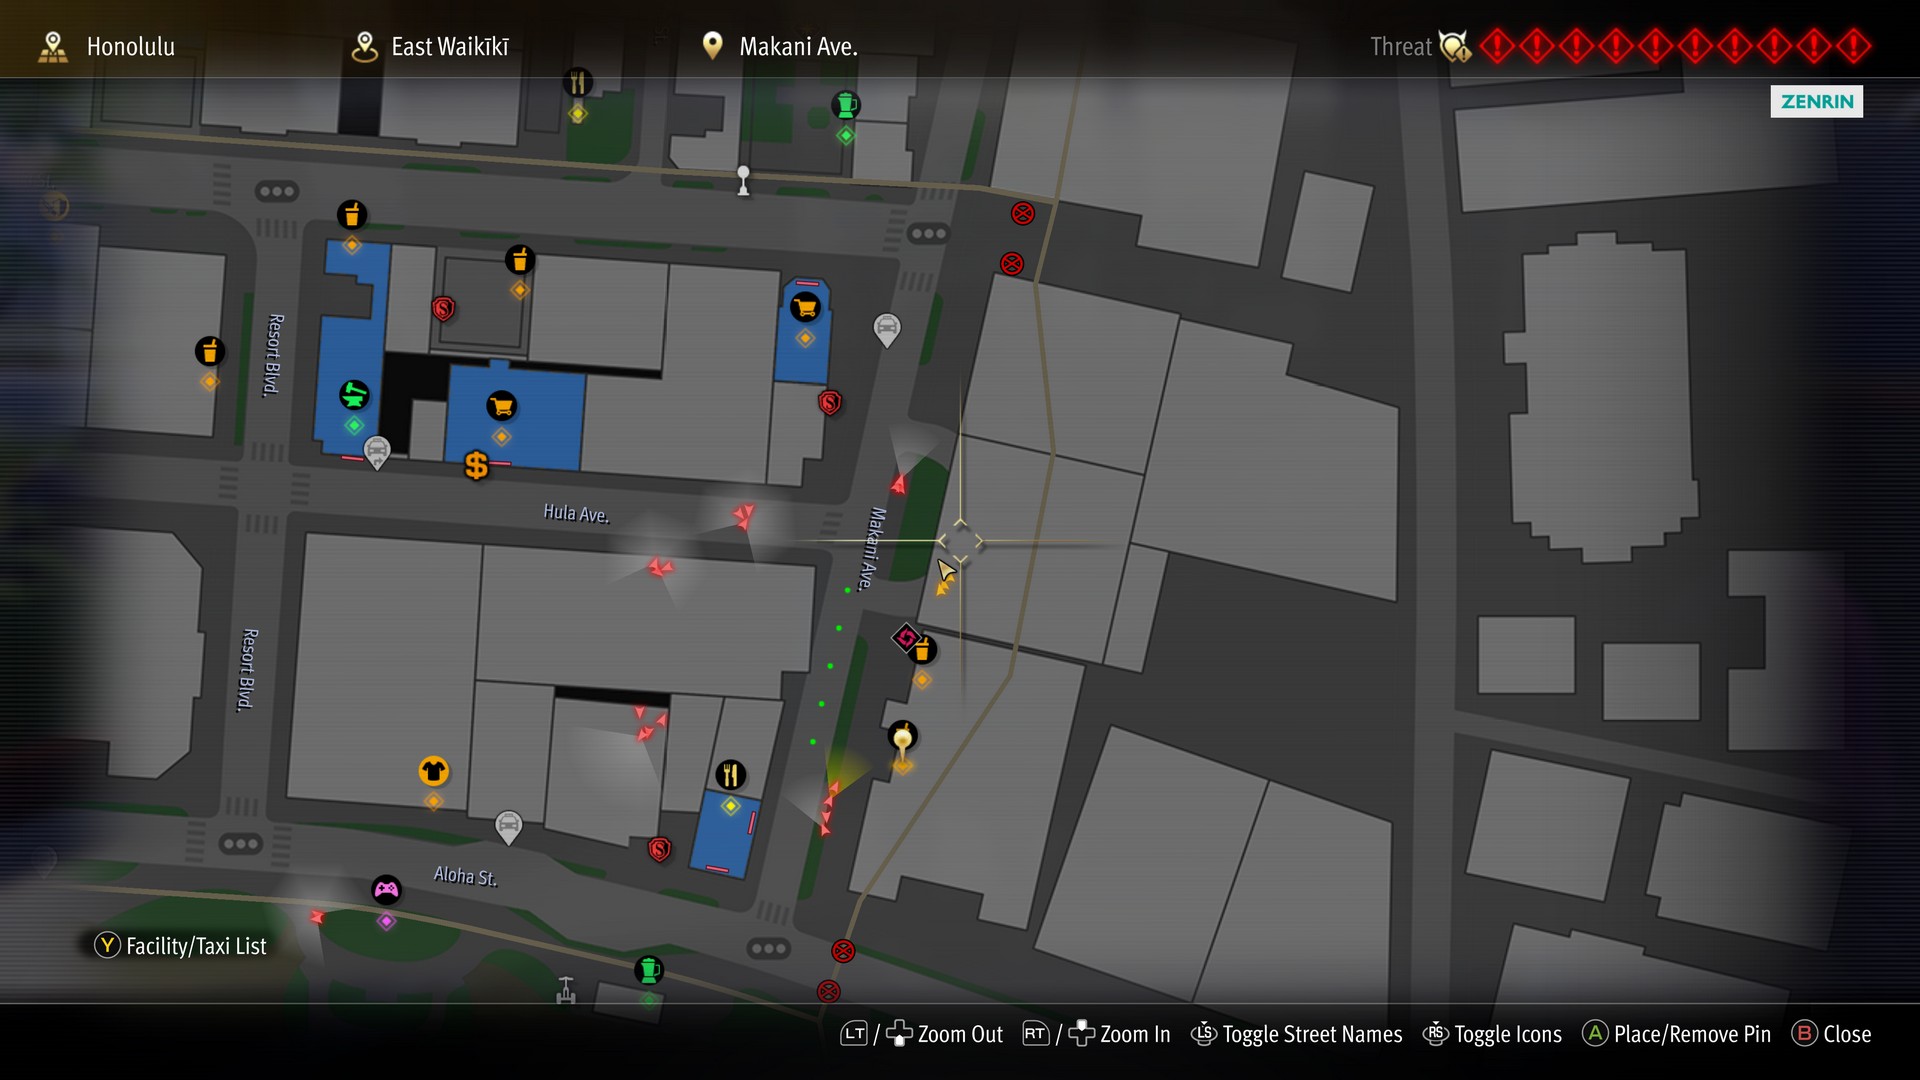Click the Zoom Out control
Viewport: 1920px width, 1080px height.
(x=921, y=1034)
